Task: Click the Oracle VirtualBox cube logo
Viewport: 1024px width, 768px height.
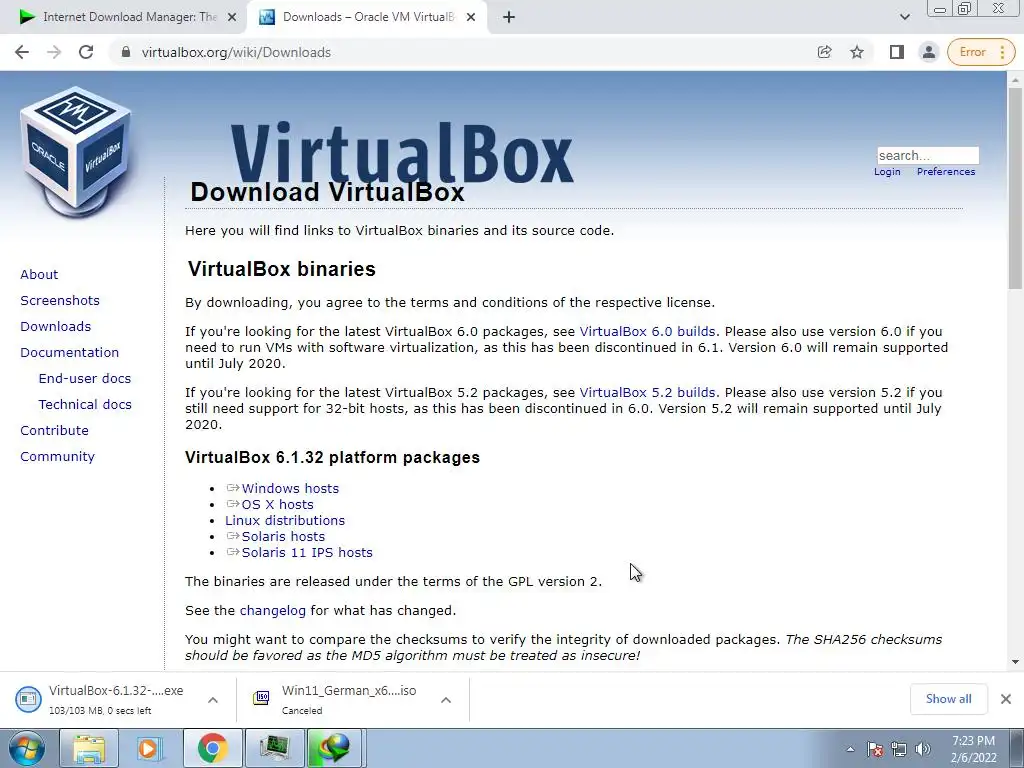Action: coord(76,152)
